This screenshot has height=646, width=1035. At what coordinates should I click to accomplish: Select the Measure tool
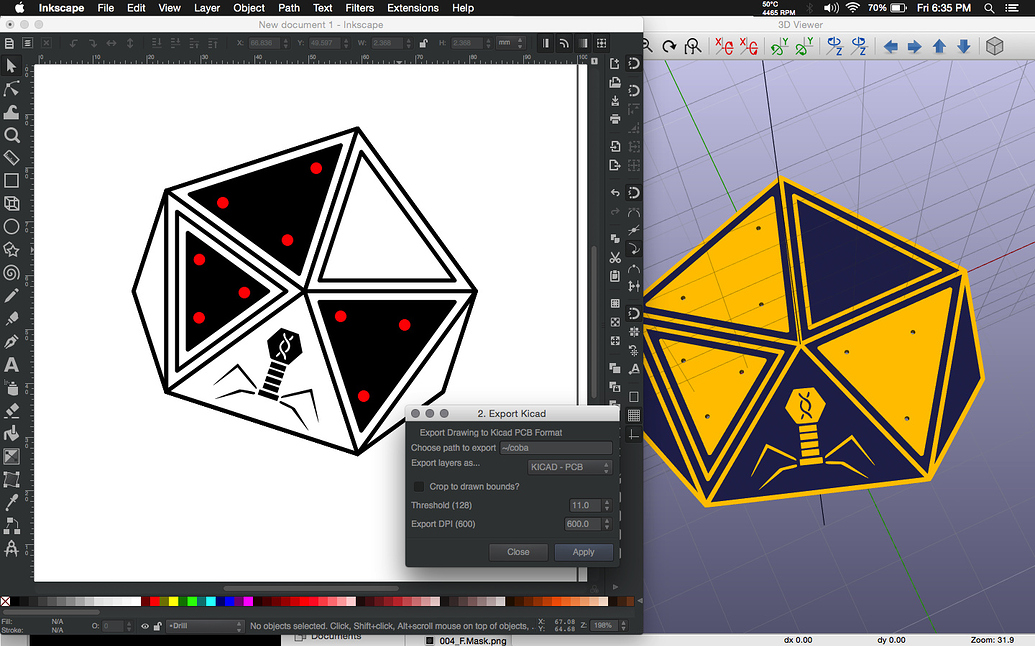coord(11,158)
